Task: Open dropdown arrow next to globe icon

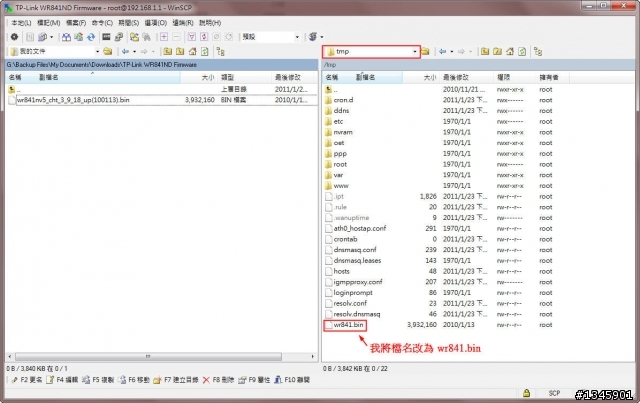Action: pos(322,37)
